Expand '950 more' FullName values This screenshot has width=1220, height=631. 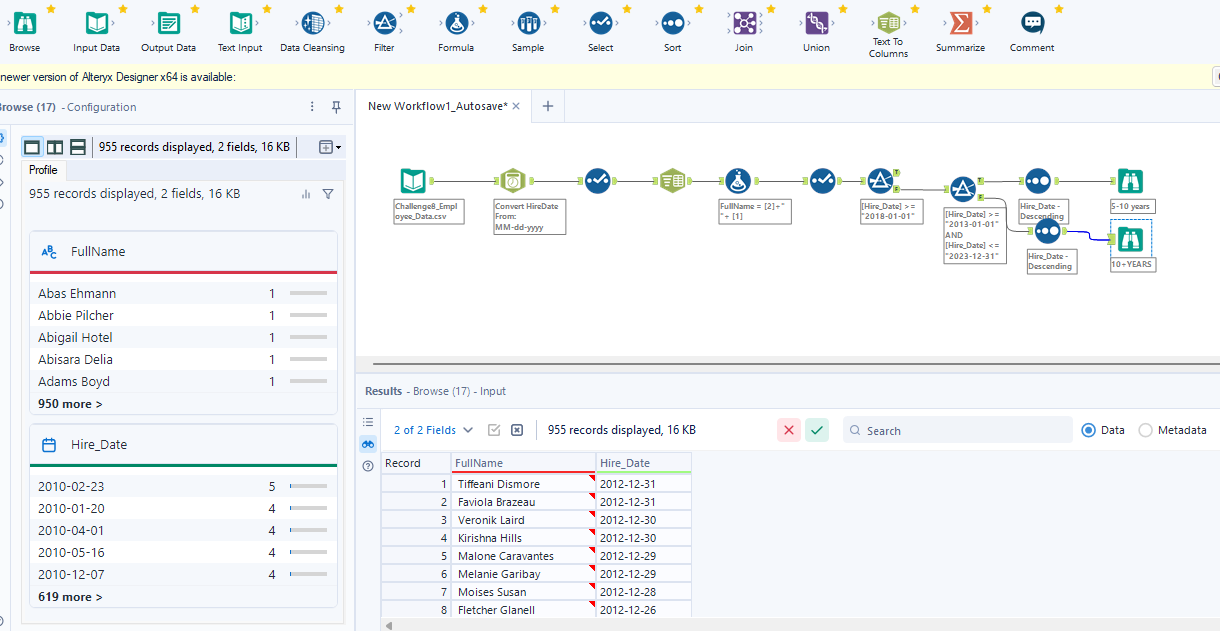(x=70, y=404)
